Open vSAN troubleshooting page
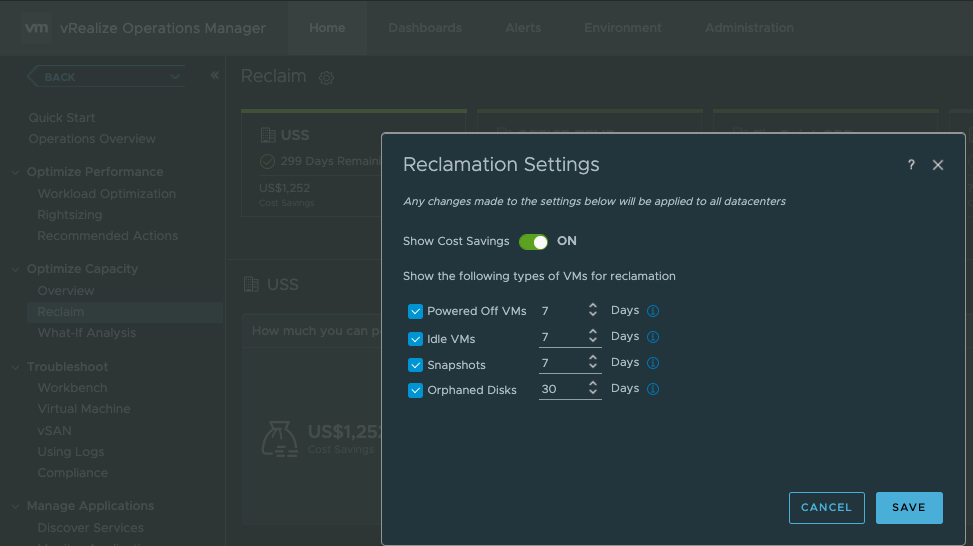This screenshot has height=546, width=973. point(54,431)
